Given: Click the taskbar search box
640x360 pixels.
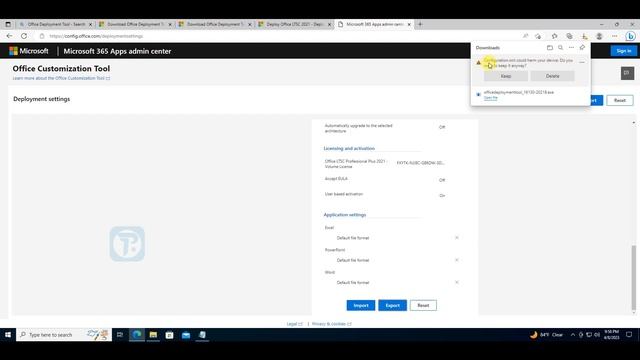Looking at the screenshot, I should 64,335.
